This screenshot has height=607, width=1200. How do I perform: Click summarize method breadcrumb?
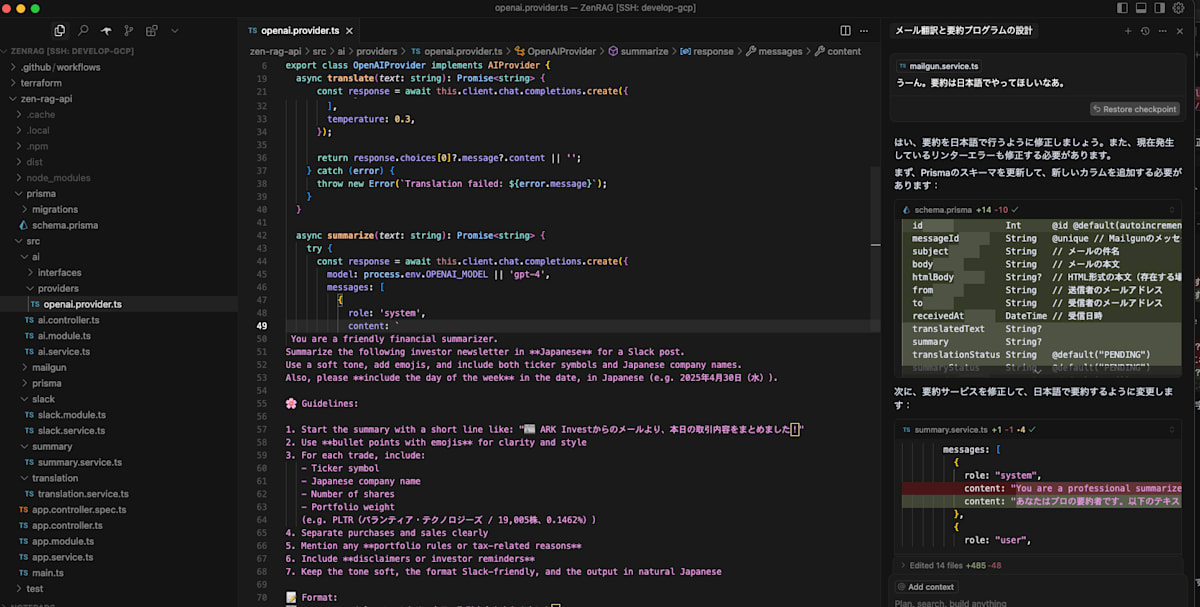[x=637, y=51]
